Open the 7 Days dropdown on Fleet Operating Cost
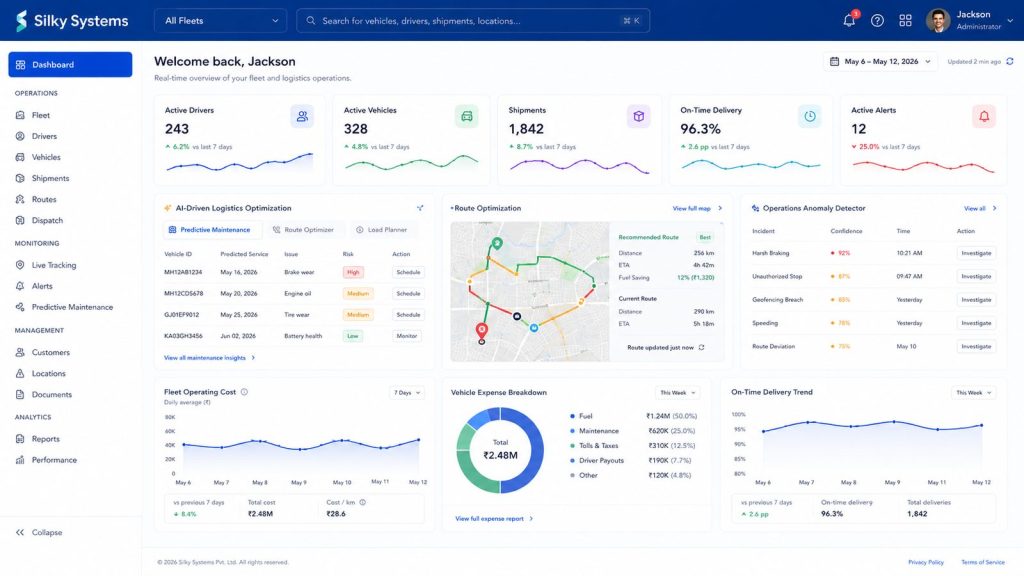 point(407,392)
